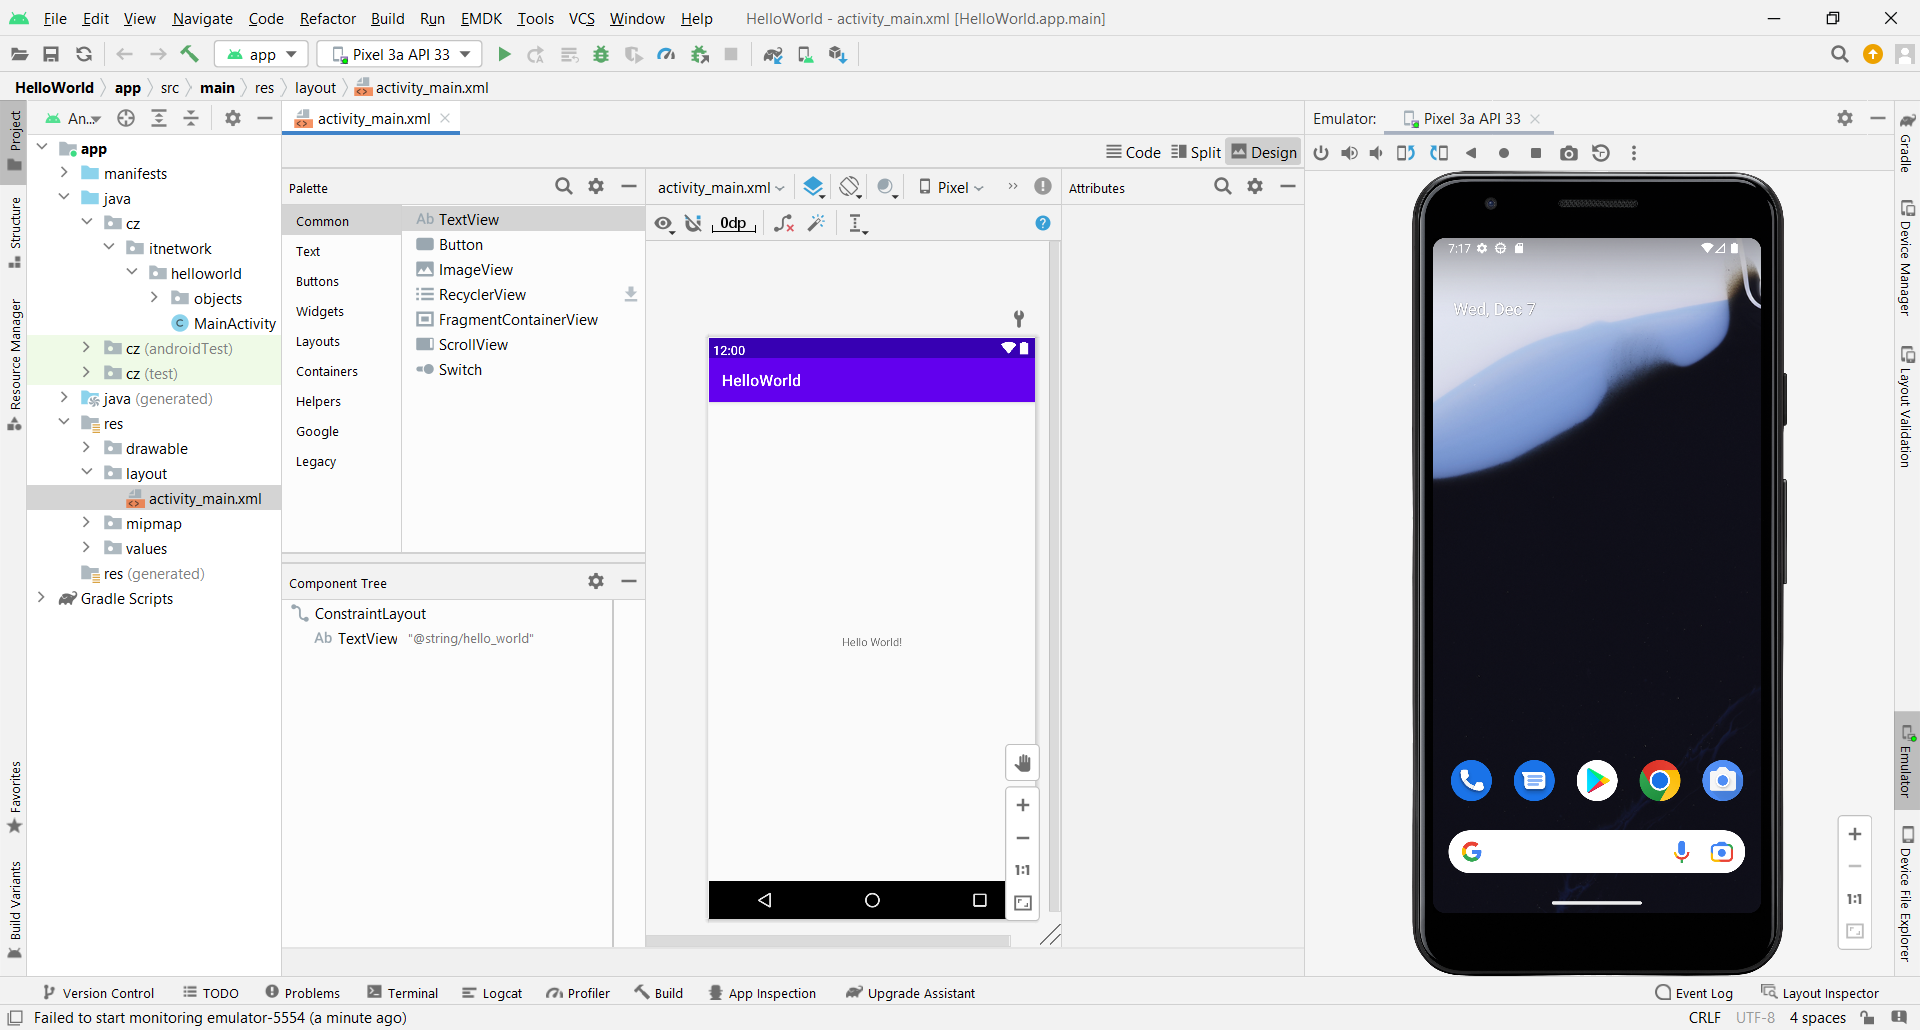Tap the emulator Back triangle button
The width and height of the screenshot is (1920, 1030).
click(1471, 153)
